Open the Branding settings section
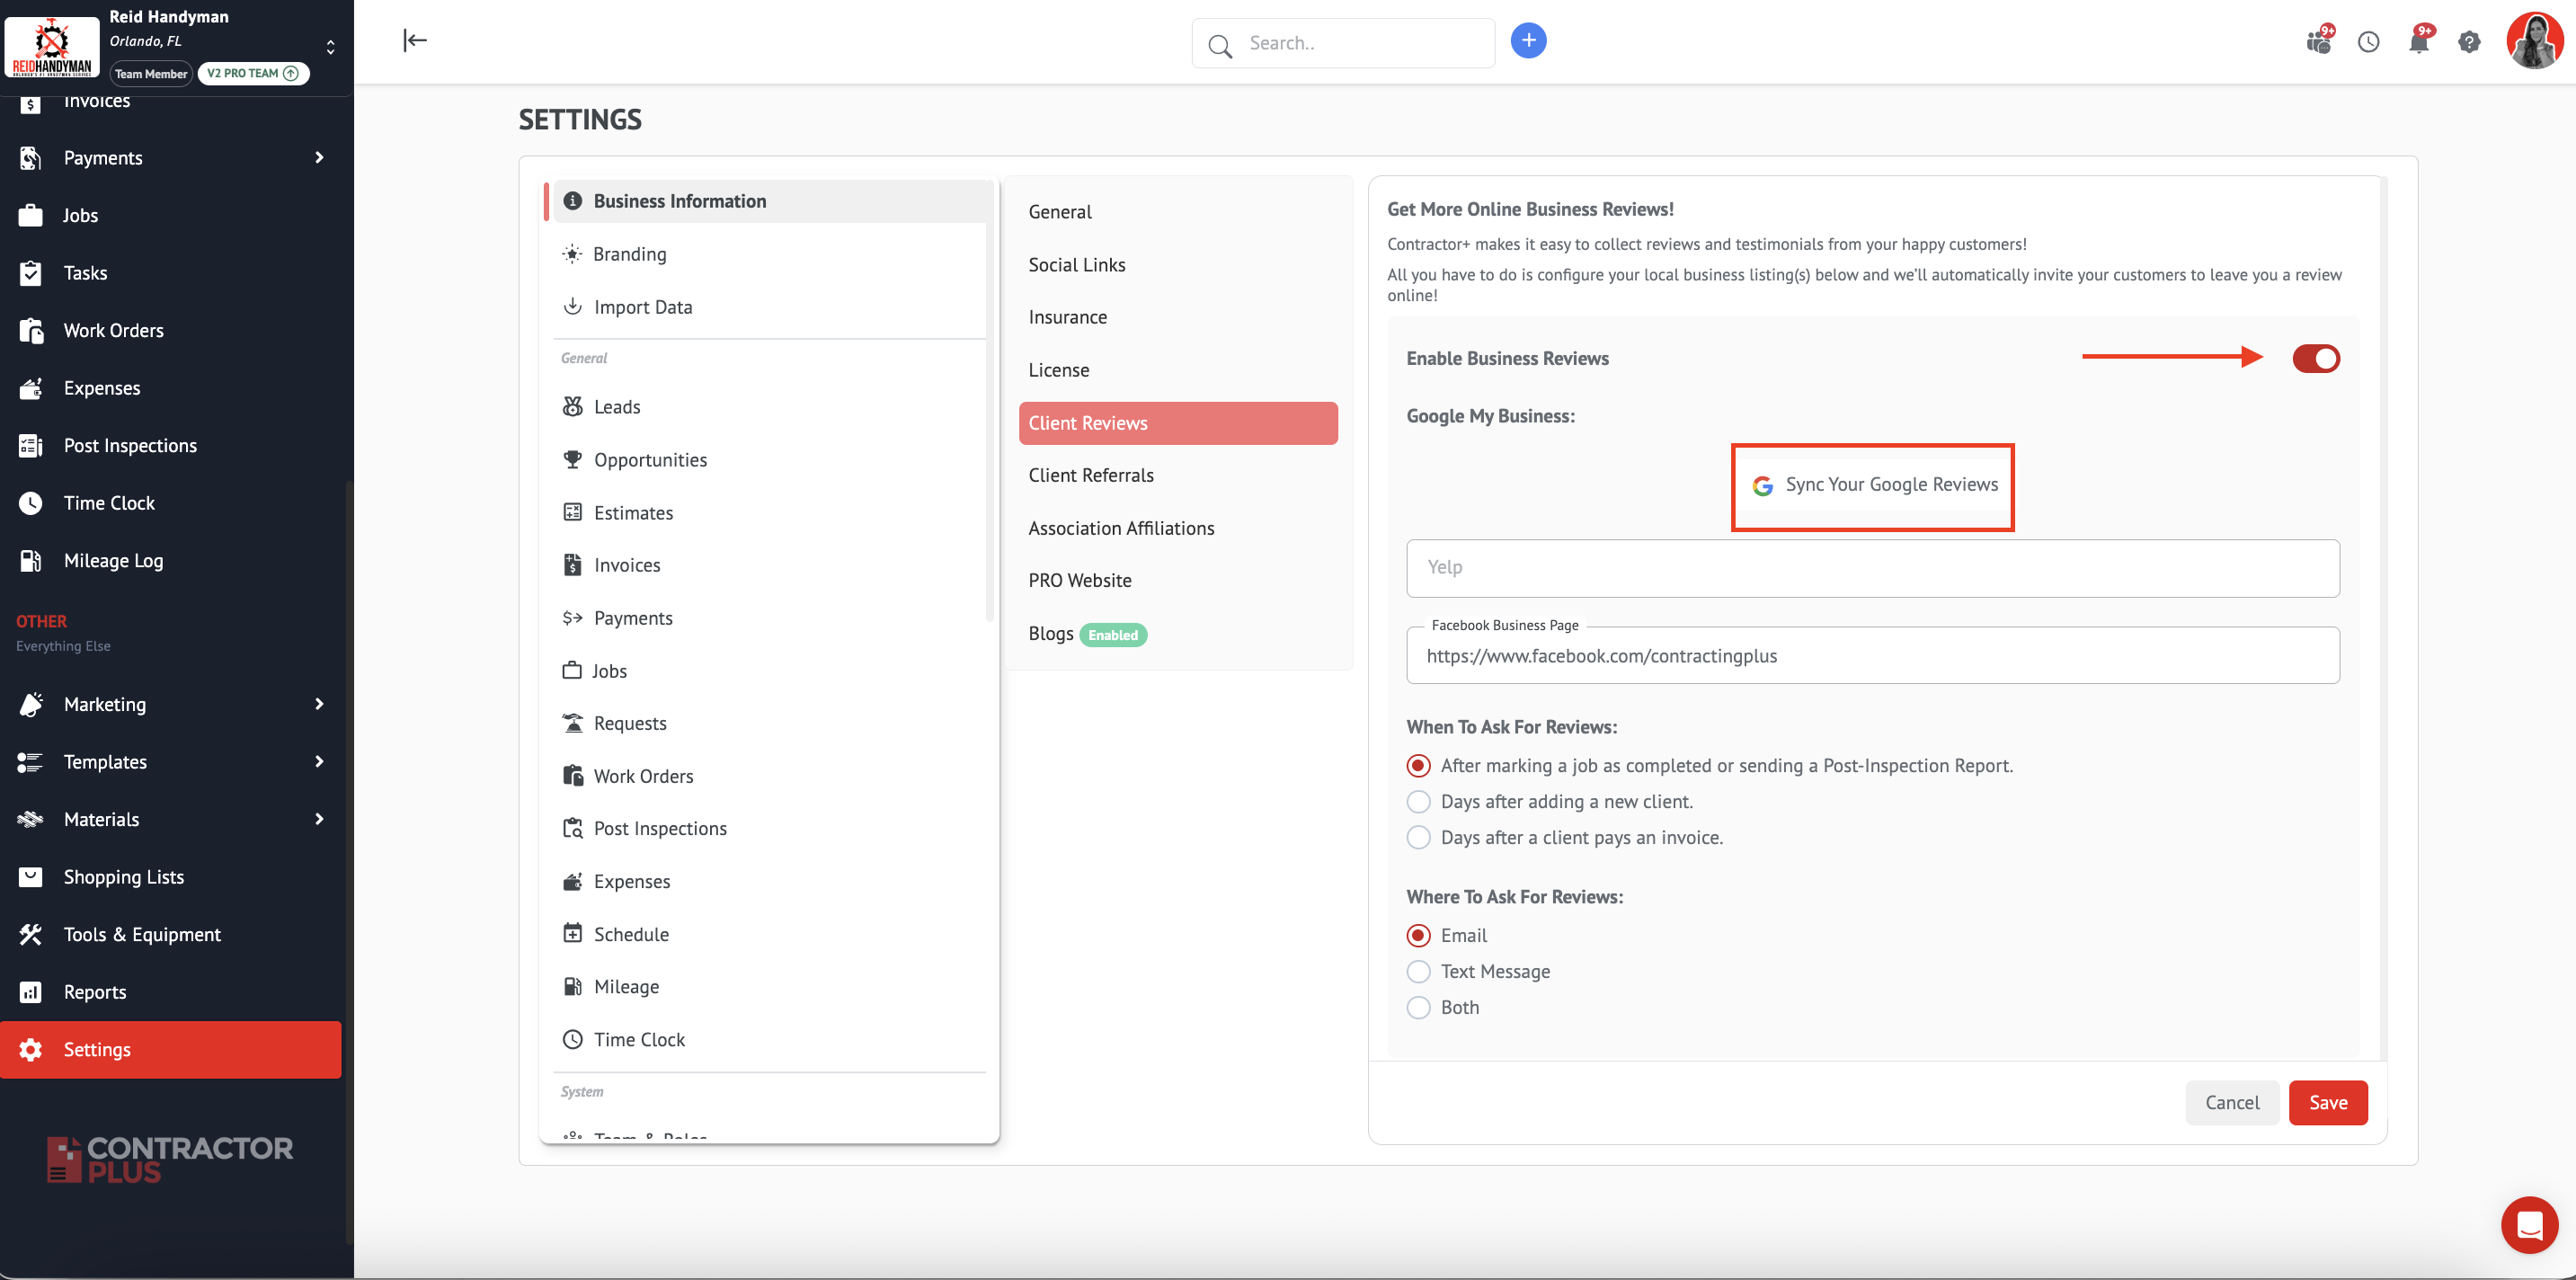The height and width of the screenshot is (1280, 2576). point(629,254)
